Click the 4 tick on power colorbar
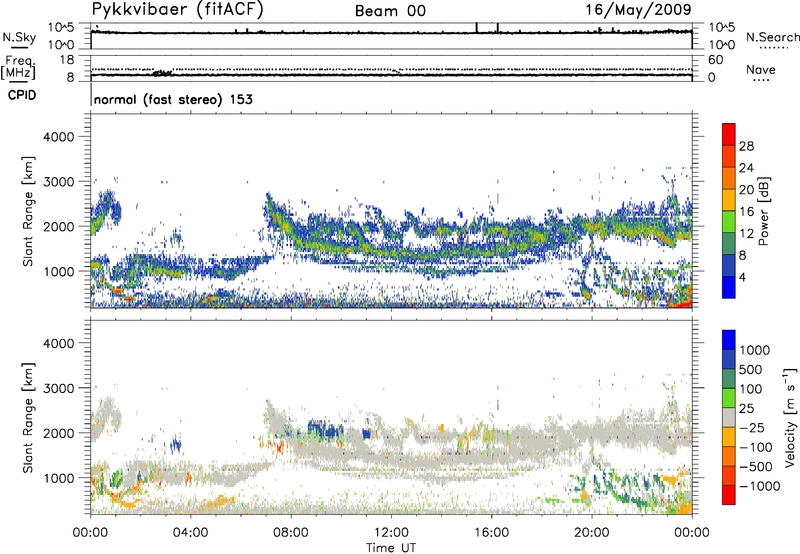The image size is (800, 554). (742, 278)
